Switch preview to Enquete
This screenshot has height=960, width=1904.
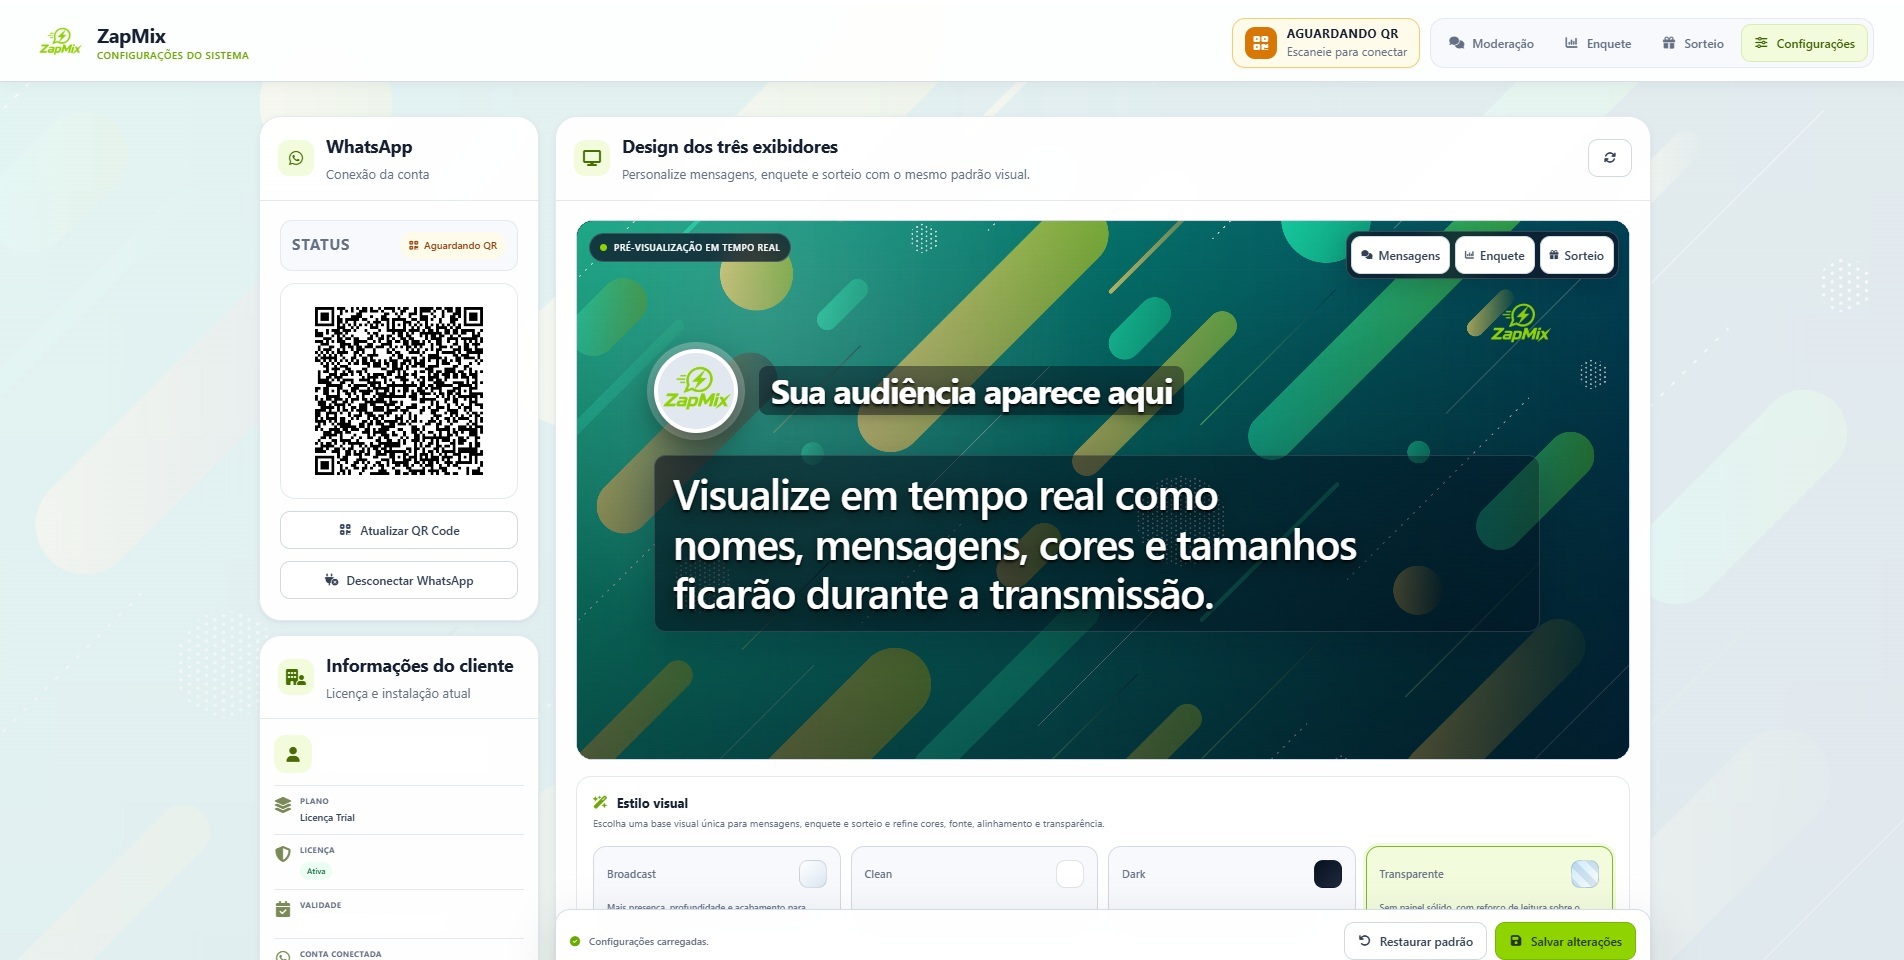(x=1495, y=256)
